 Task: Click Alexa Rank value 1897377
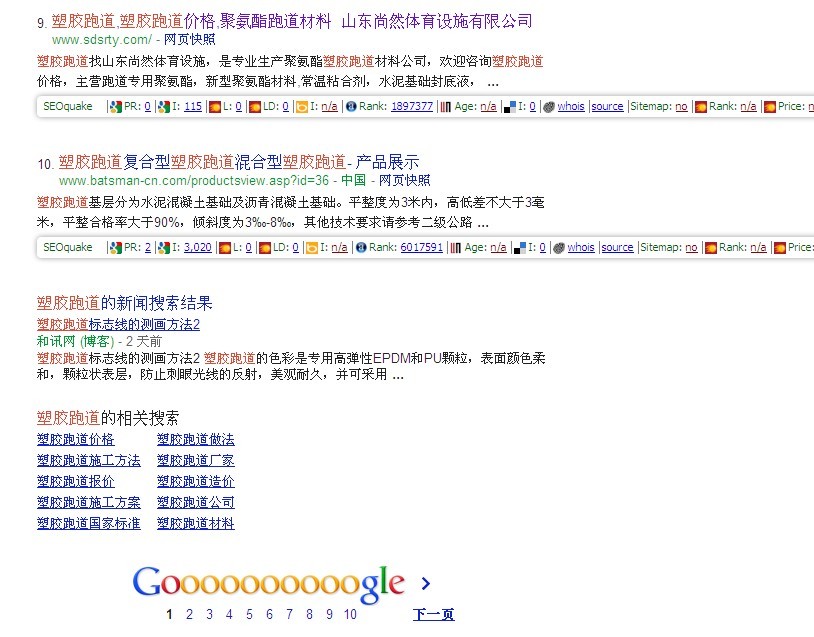click(412, 106)
